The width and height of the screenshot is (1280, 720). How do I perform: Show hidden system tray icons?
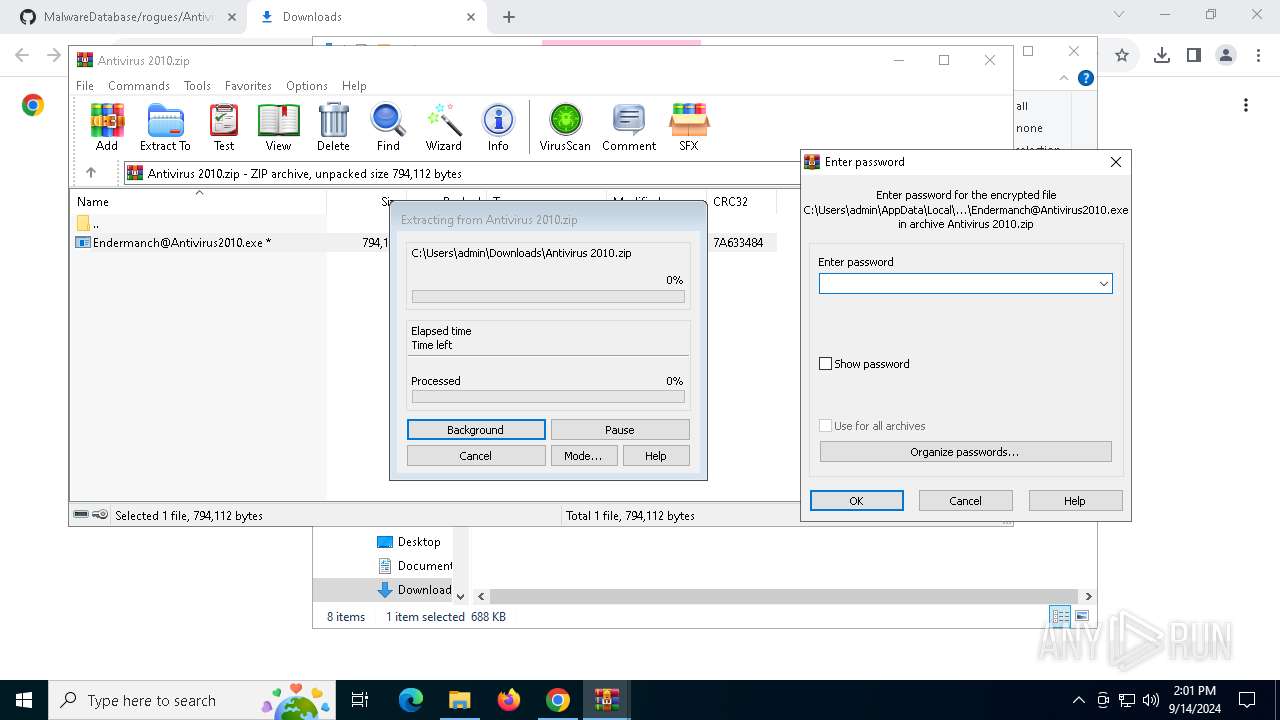tap(1078, 700)
